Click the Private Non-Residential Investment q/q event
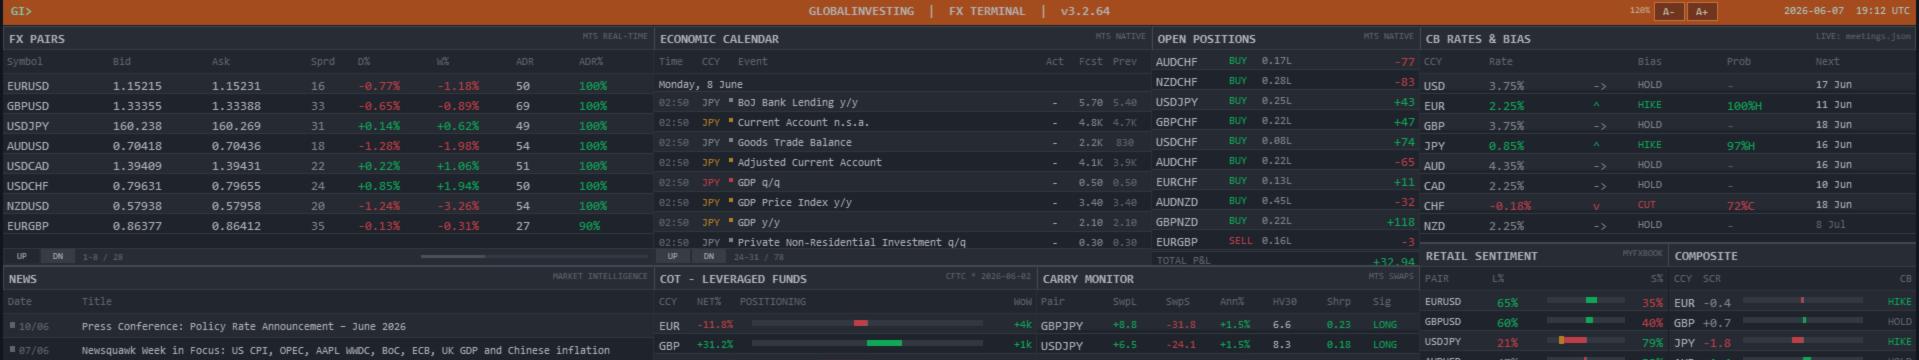Viewport: 1919px width, 360px height. [851, 242]
